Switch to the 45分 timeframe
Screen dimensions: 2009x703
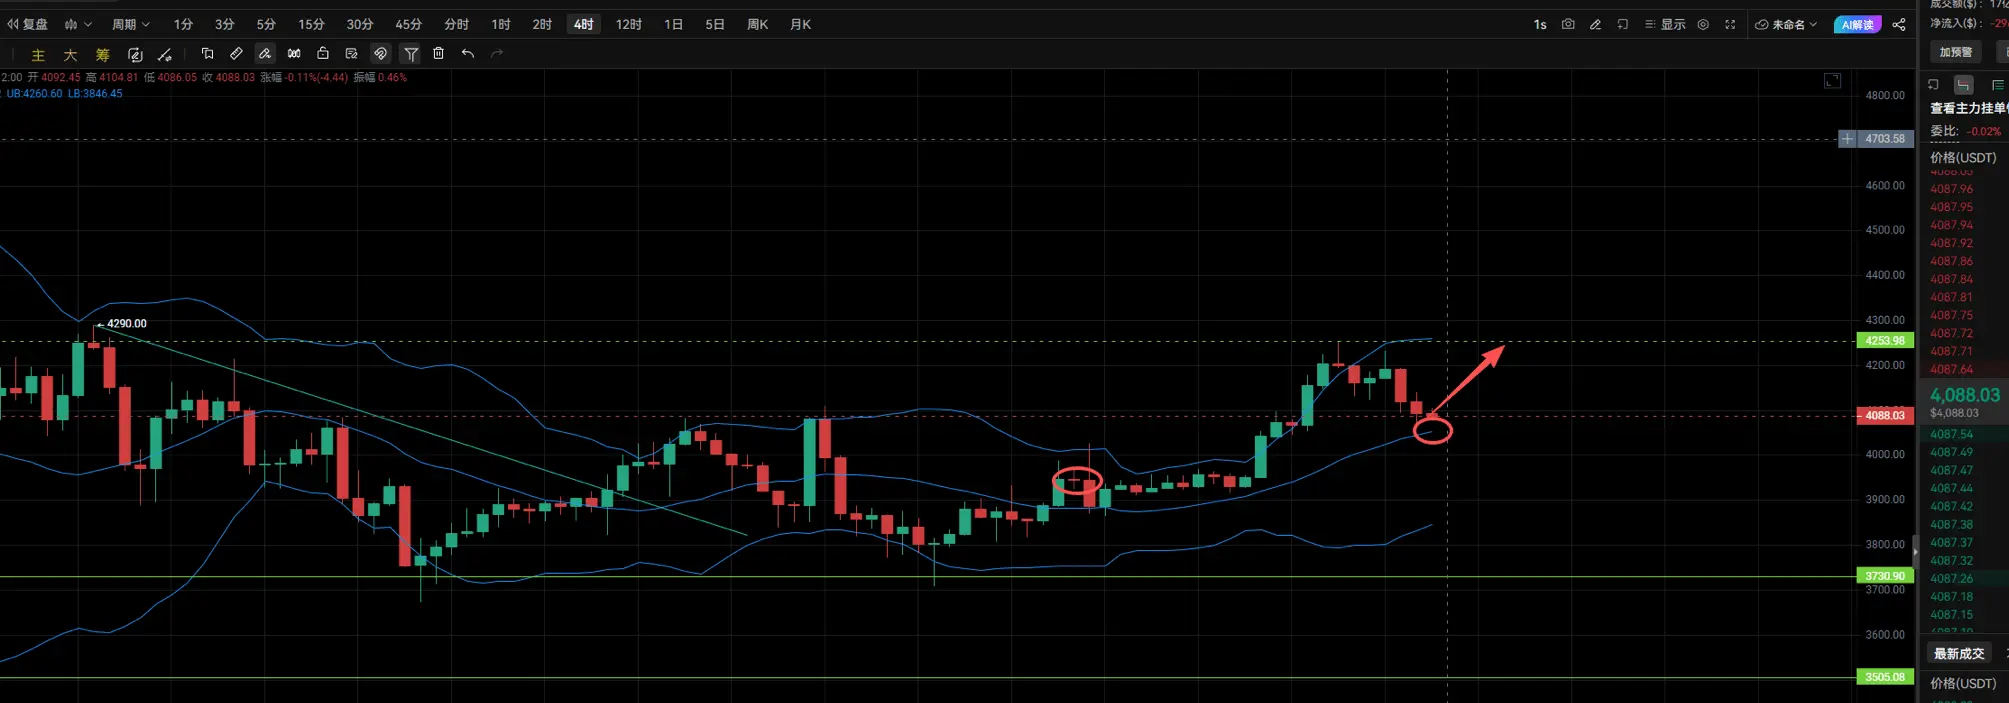[x=408, y=24]
